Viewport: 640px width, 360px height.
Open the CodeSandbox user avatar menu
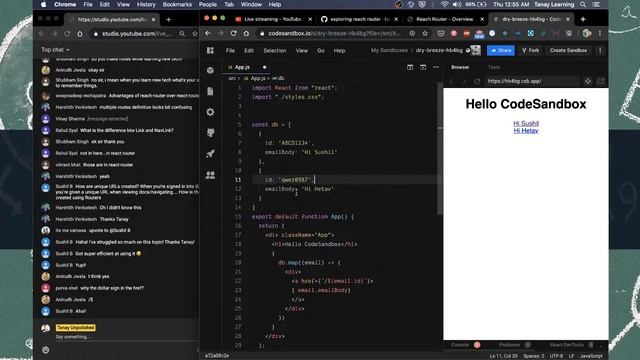[476, 50]
